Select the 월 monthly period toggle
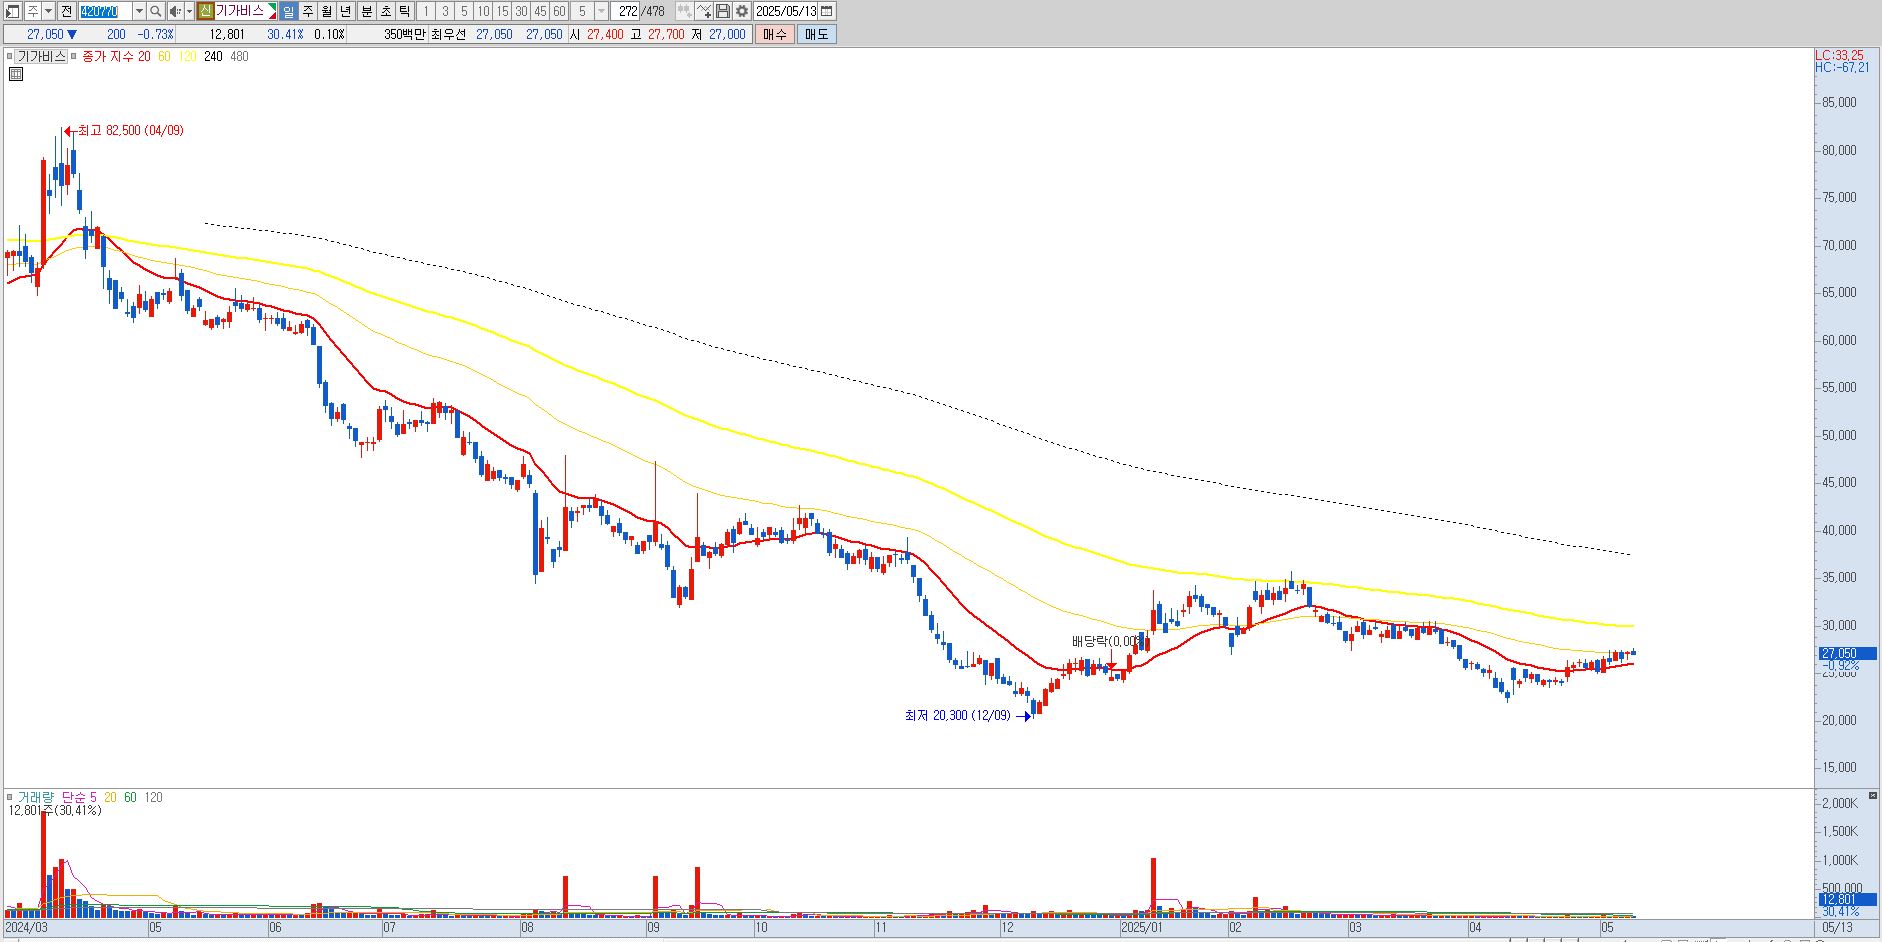Screen dimensions: 1882x942 (x=327, y=11)
